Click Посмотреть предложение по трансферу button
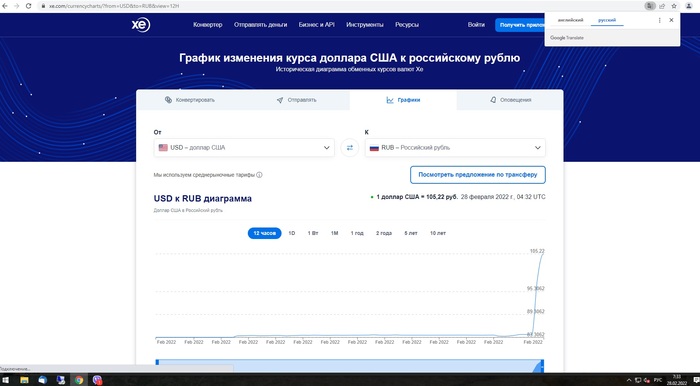This screenshot has width=700, height=386. 478,175
